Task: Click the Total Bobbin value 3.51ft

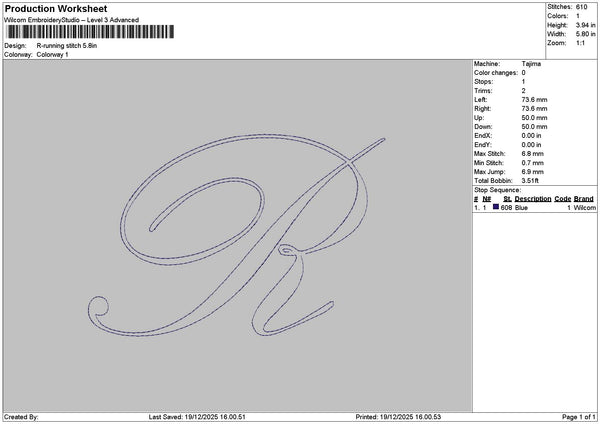Action: pyautogui.click(x=530, y=181)
